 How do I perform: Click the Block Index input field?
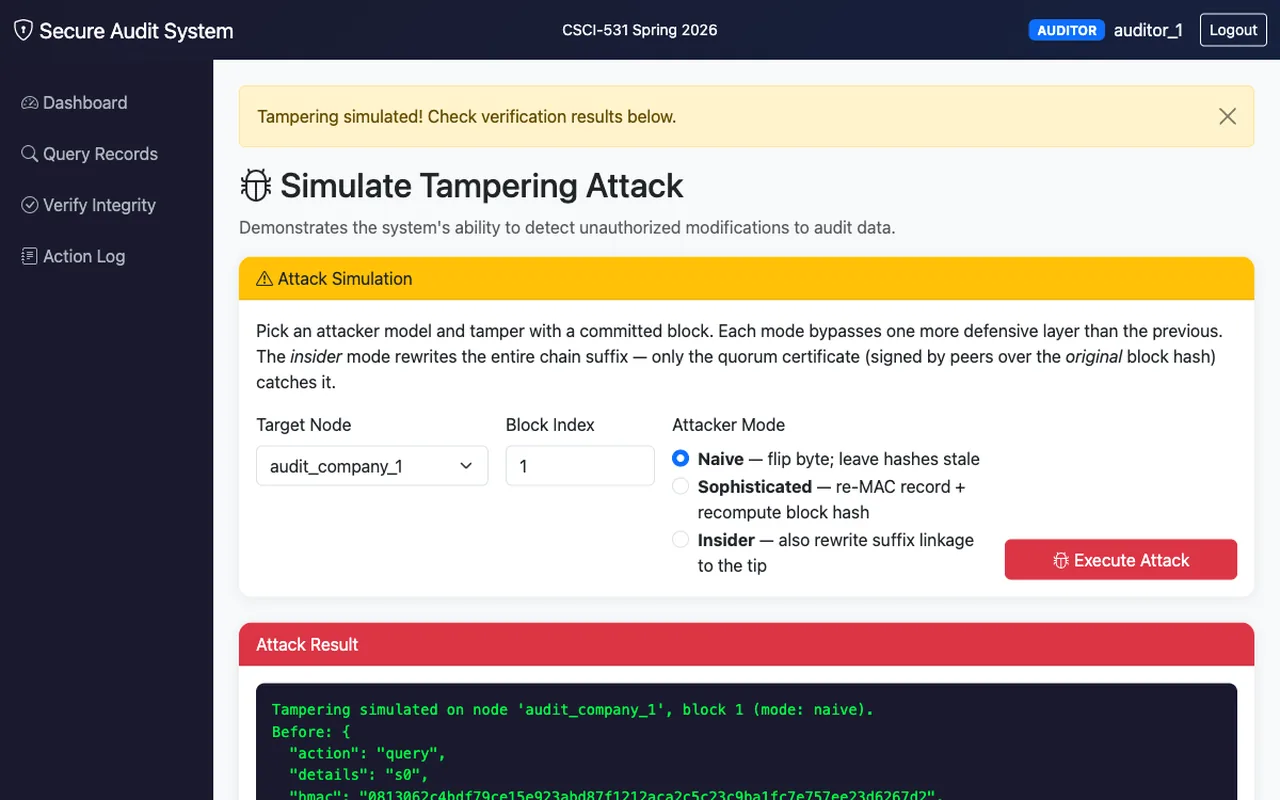[x=580, y=466]
